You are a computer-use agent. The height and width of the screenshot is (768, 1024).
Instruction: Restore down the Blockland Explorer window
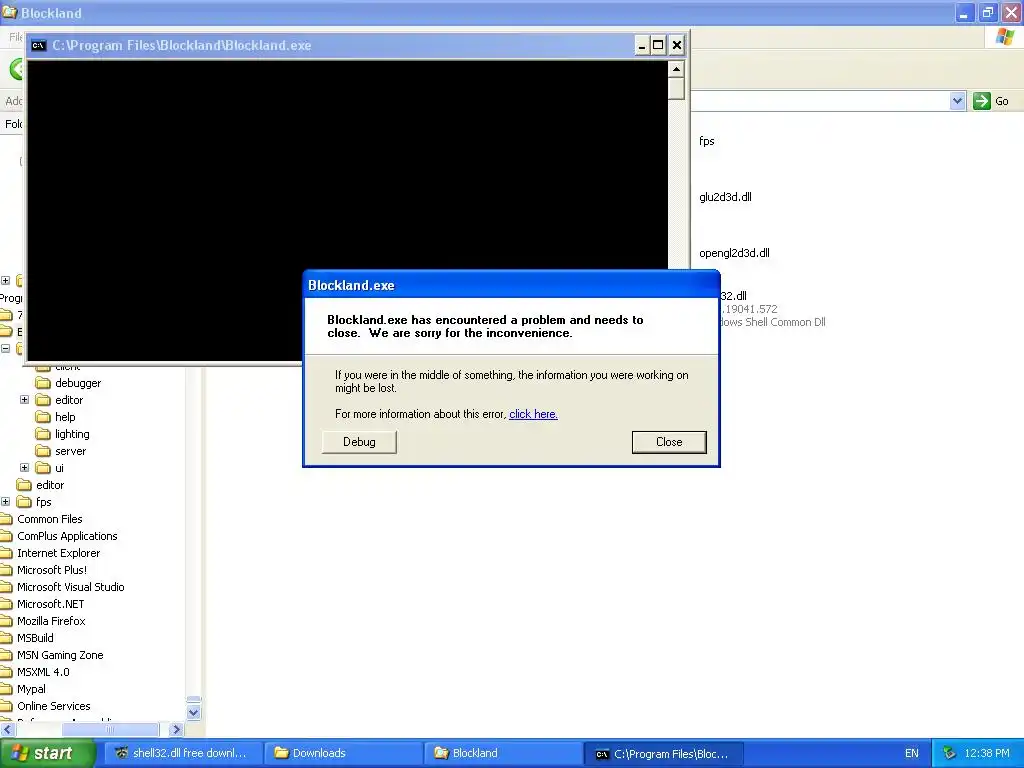click(987, 12)
